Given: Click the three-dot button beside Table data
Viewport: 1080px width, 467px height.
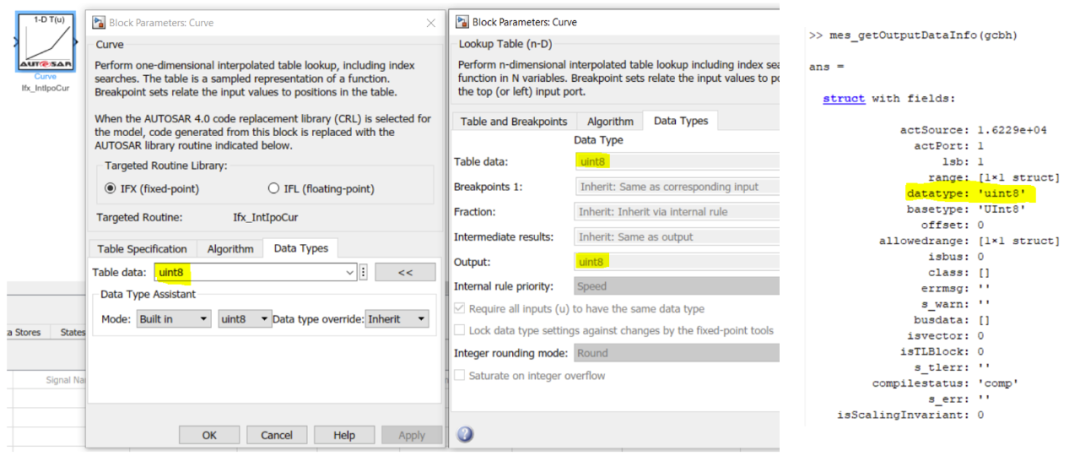Looking at the screenshot, I should pos(363,272).
